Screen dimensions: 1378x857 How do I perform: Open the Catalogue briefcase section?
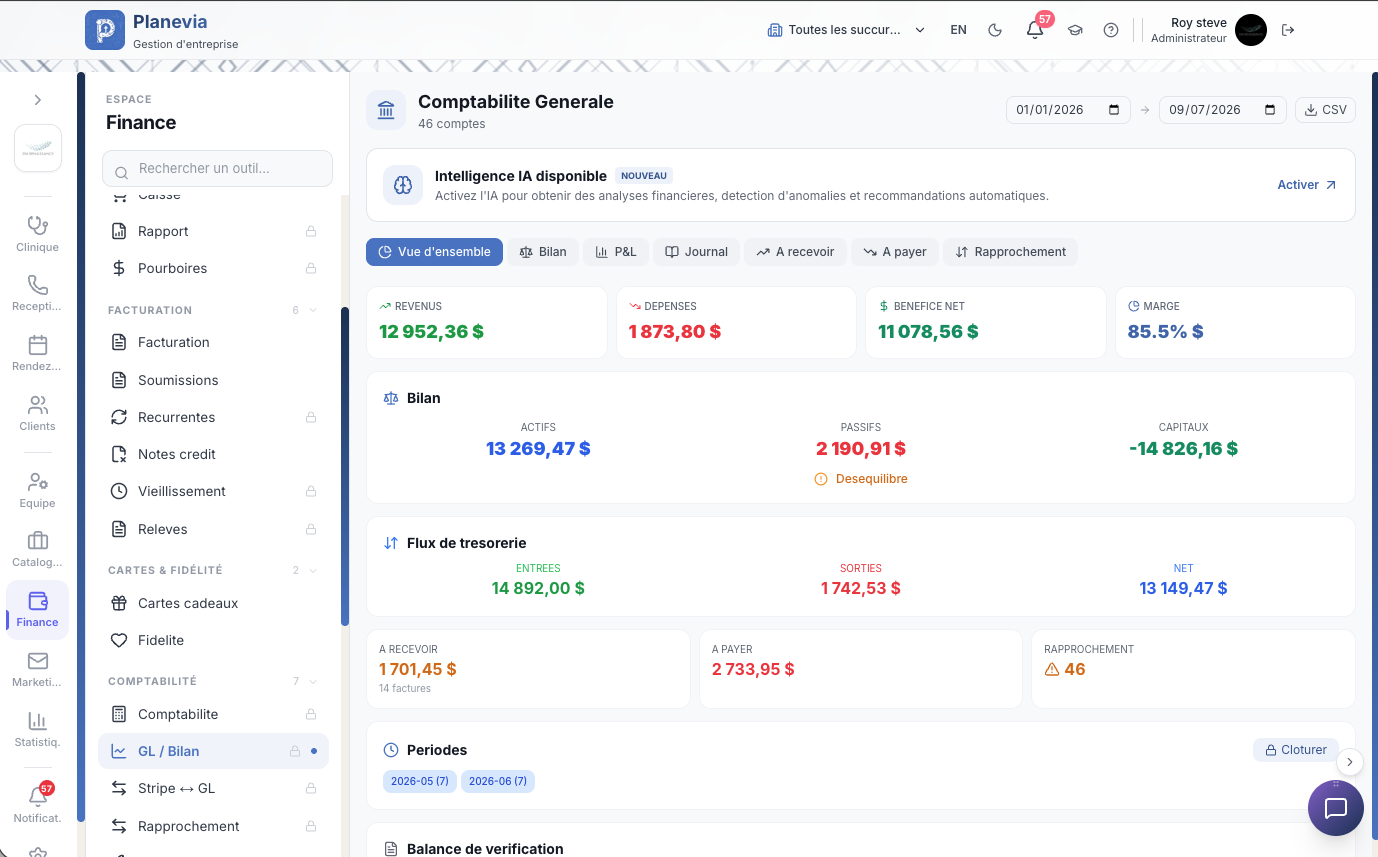point(38,550)
